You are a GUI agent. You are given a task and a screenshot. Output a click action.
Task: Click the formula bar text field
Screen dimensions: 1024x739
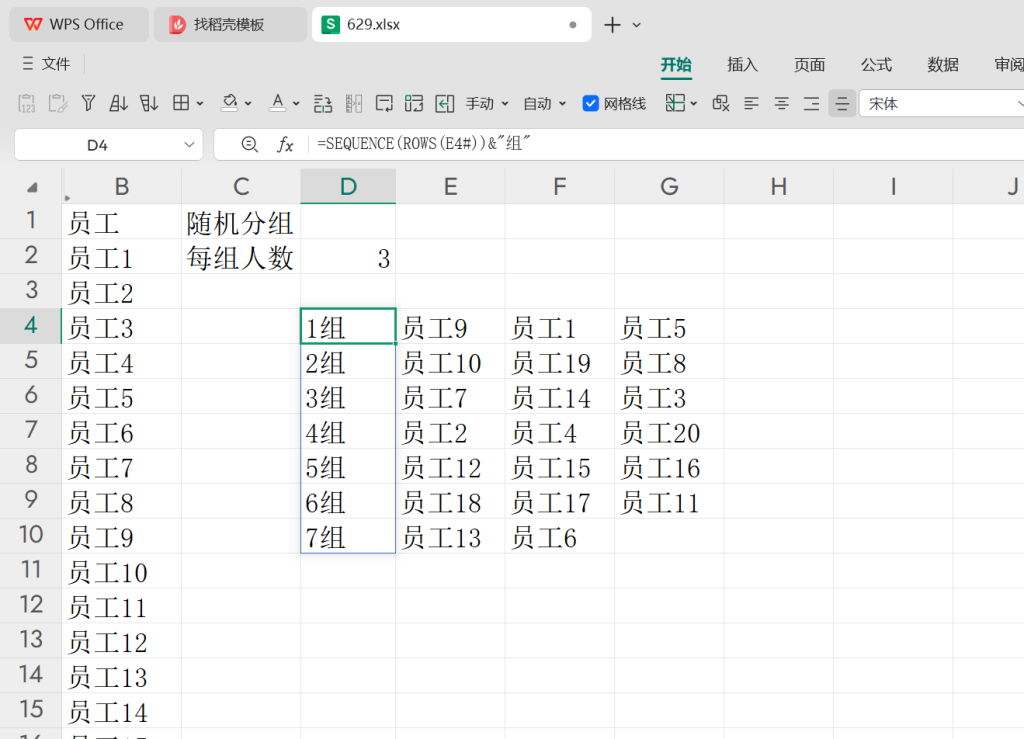coord(666,144)
